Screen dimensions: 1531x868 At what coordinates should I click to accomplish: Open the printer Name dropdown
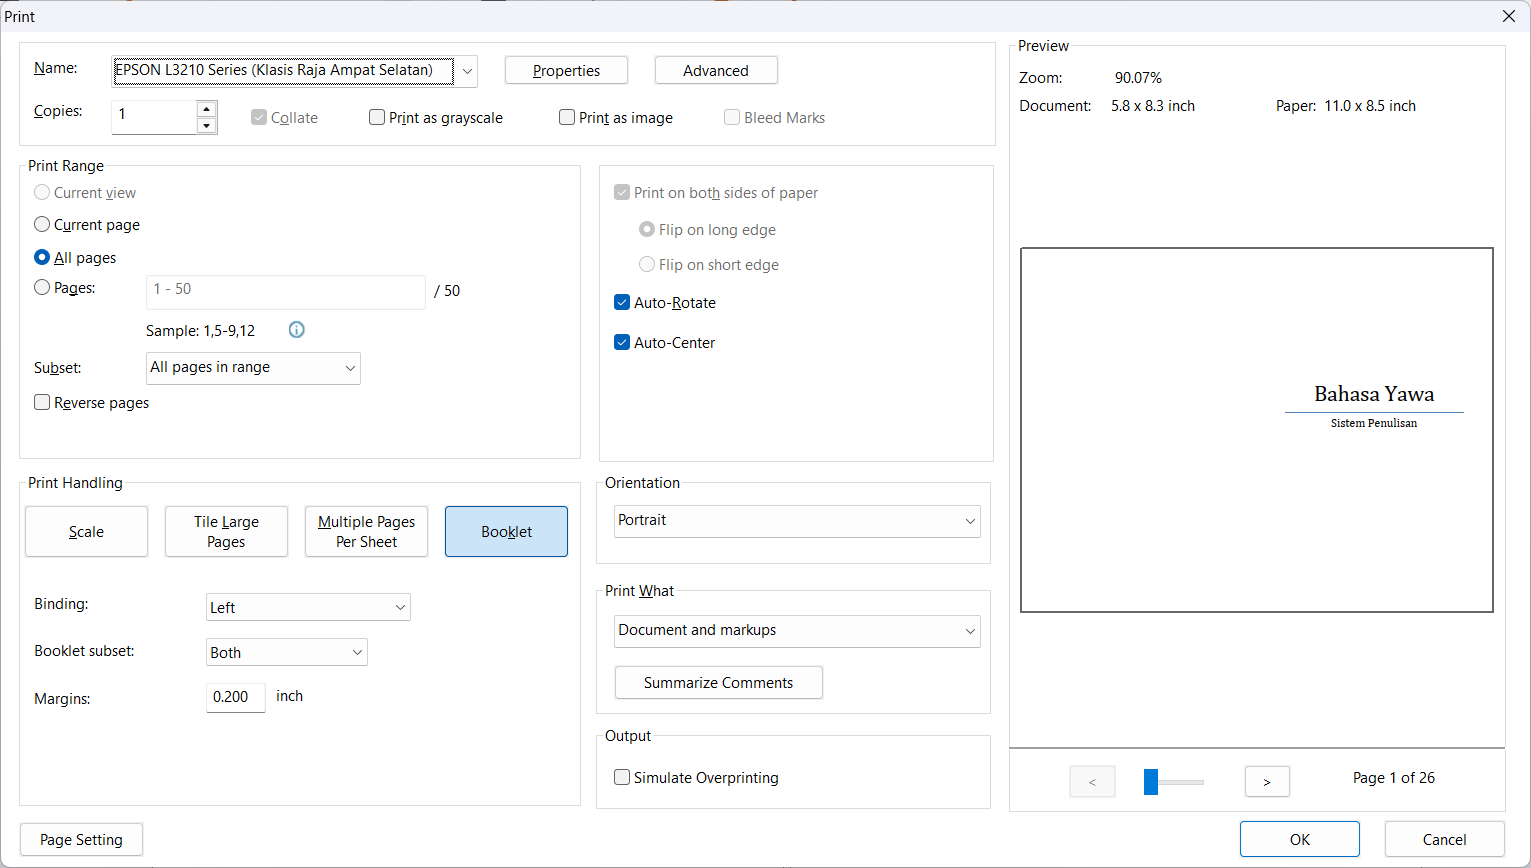tap(466, 71)
